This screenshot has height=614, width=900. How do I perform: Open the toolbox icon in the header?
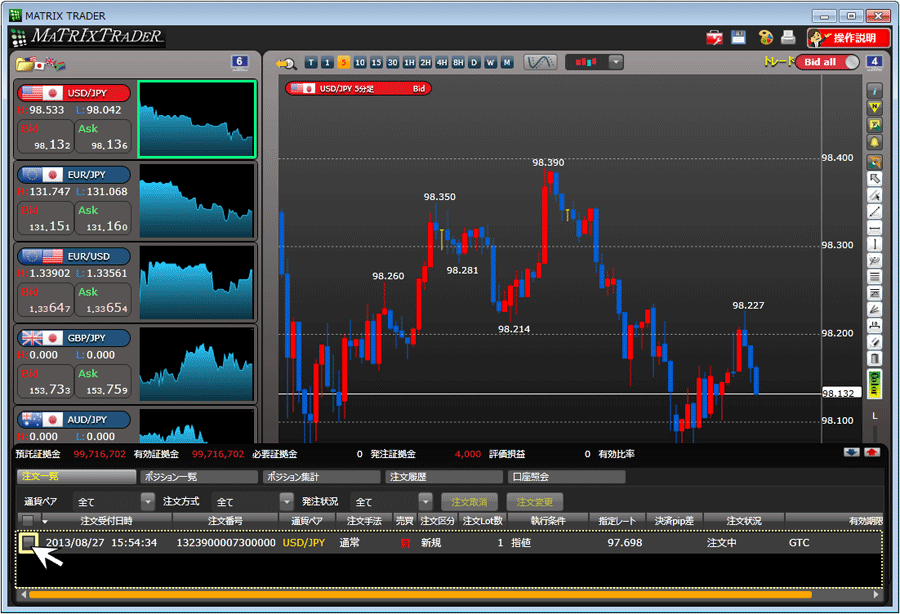pos(714,38)
